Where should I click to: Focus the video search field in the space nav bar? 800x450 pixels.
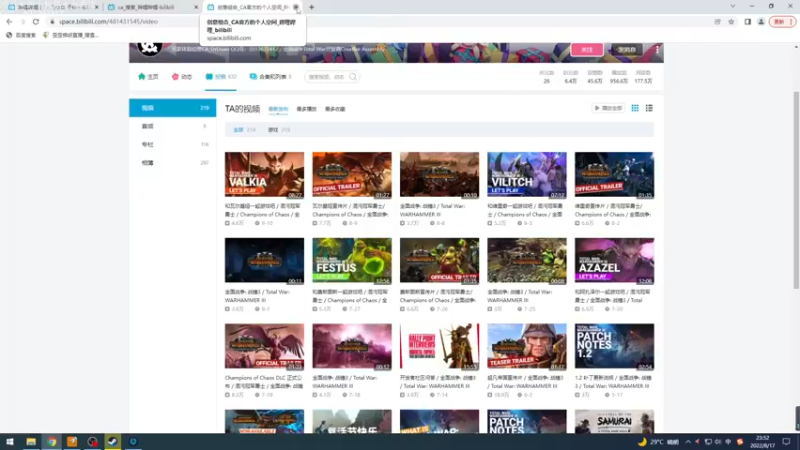[327, 77]
